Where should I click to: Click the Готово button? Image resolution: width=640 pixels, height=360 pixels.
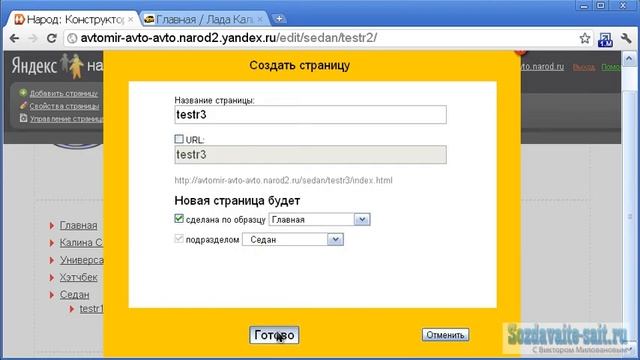[x=274, y=335]
